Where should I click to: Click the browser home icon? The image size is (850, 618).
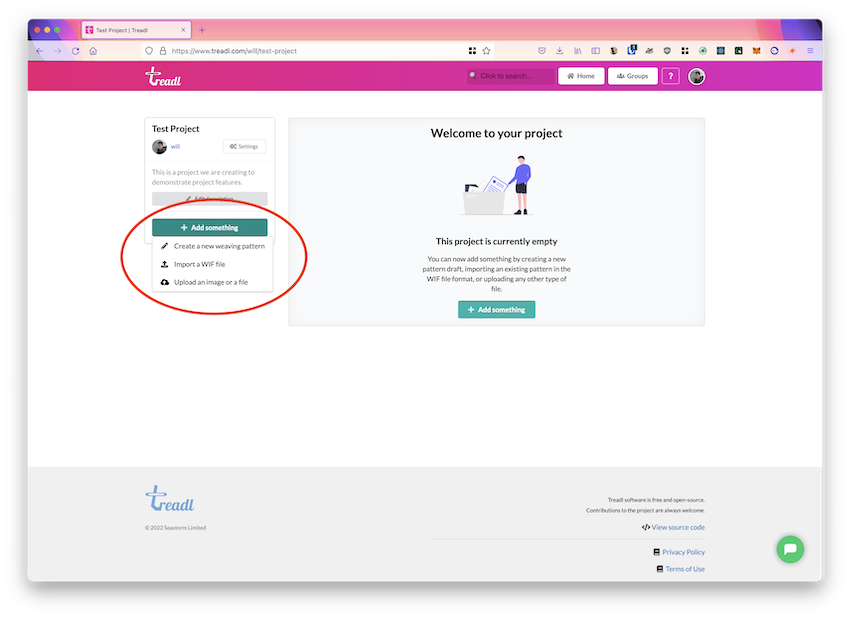point(93,51)
